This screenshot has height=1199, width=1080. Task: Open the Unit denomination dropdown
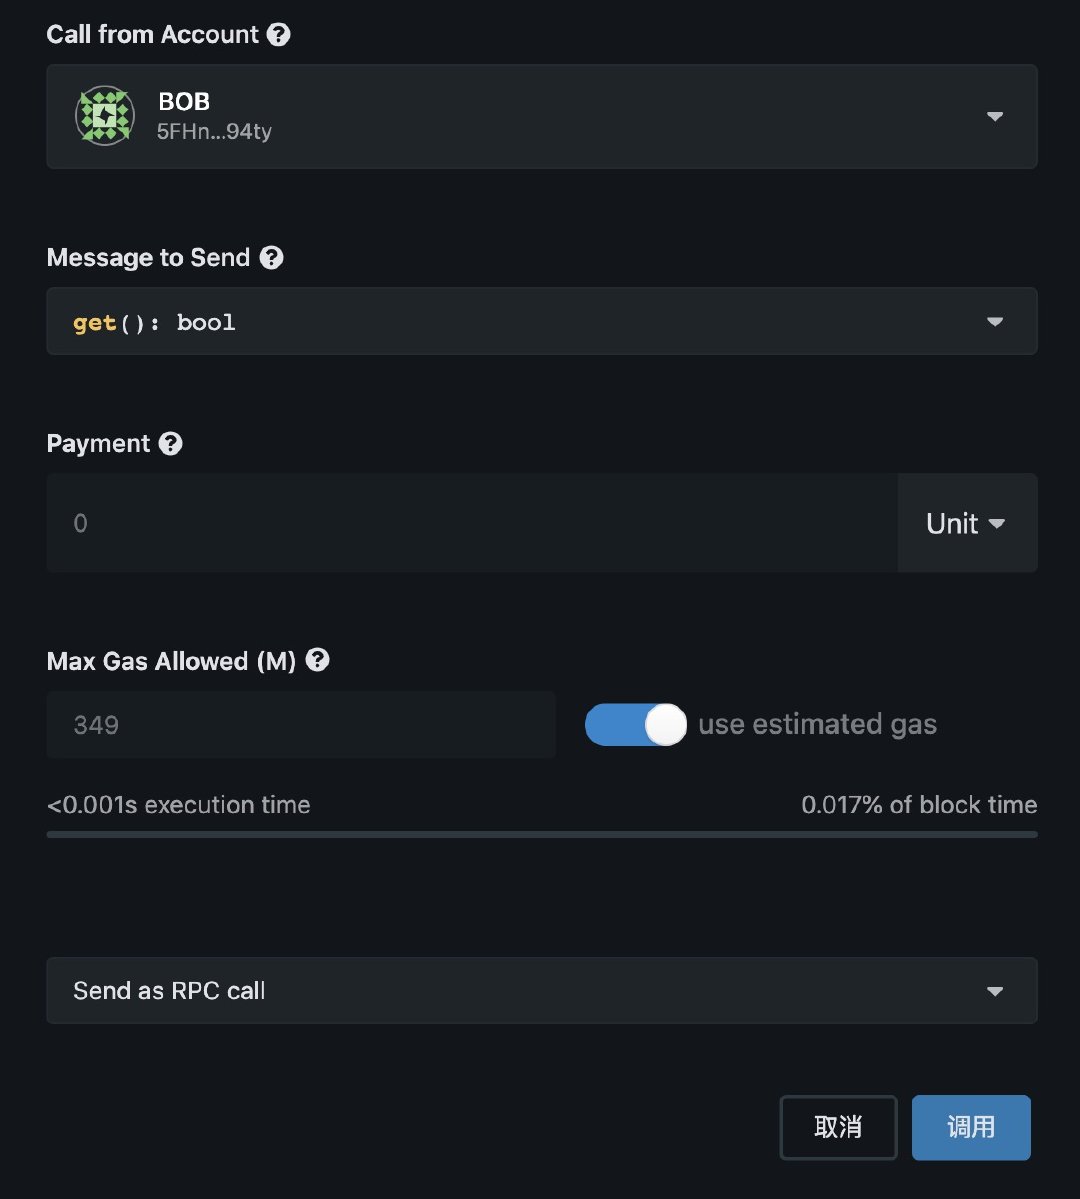[966, 523]
